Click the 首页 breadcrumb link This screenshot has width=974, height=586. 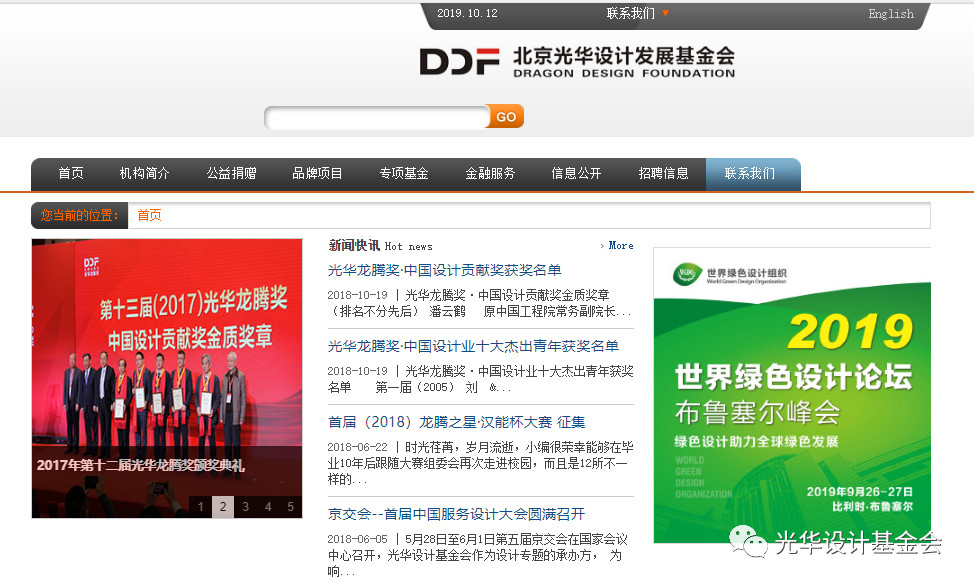coord(149,215)
